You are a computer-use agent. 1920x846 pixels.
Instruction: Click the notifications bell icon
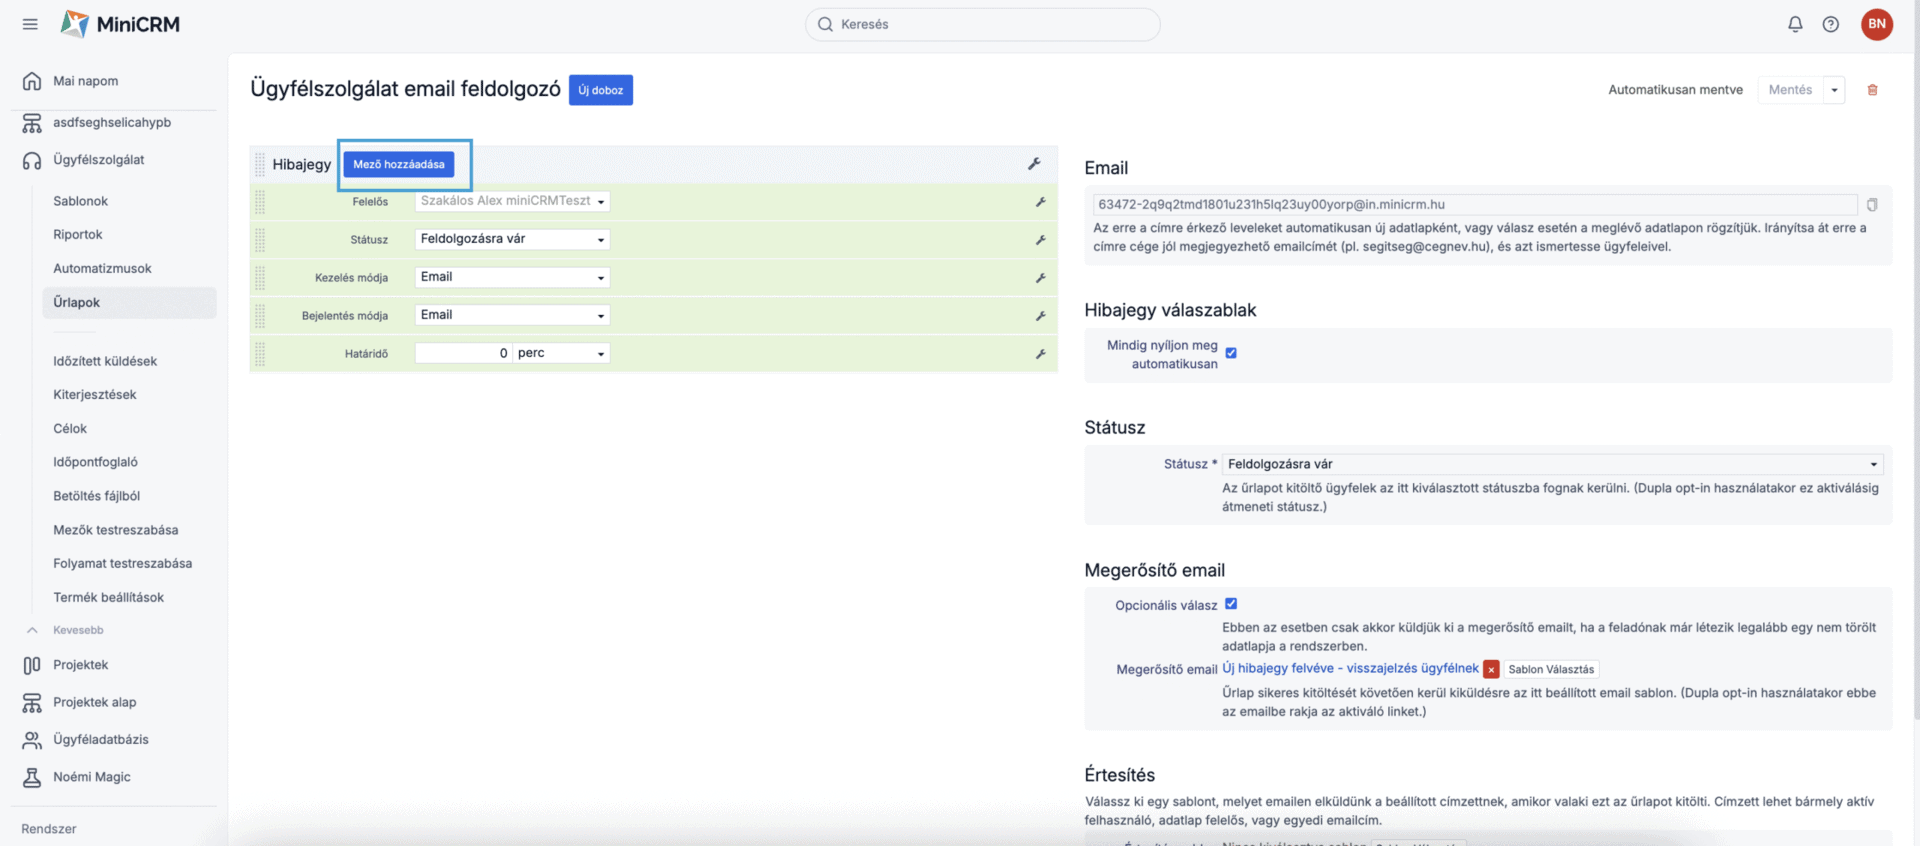tap(1795, 24)
